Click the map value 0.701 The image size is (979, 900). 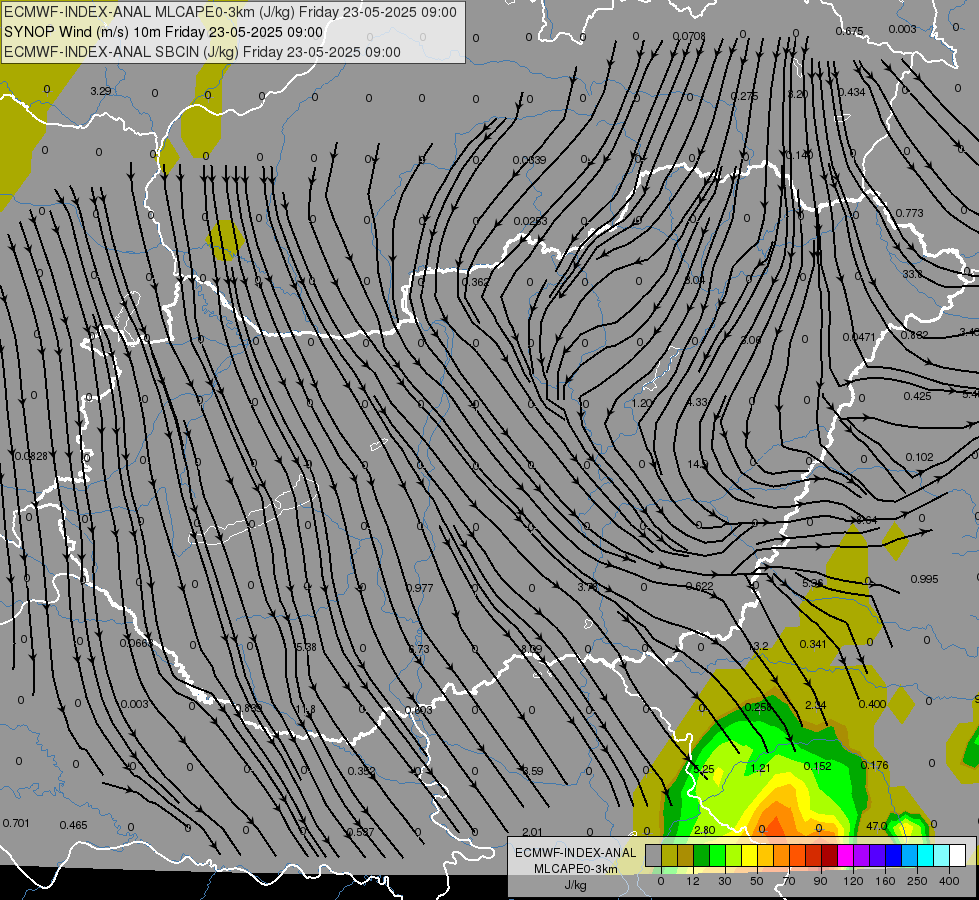click(16, 823)
